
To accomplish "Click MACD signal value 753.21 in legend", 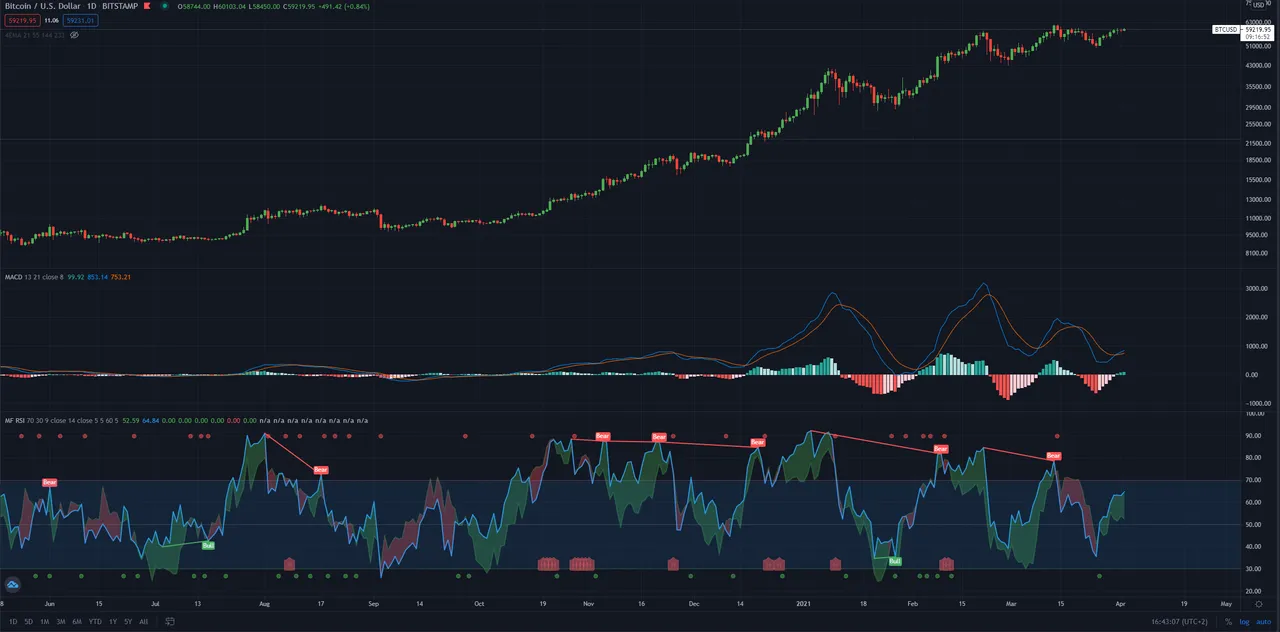I will point(120,277).
